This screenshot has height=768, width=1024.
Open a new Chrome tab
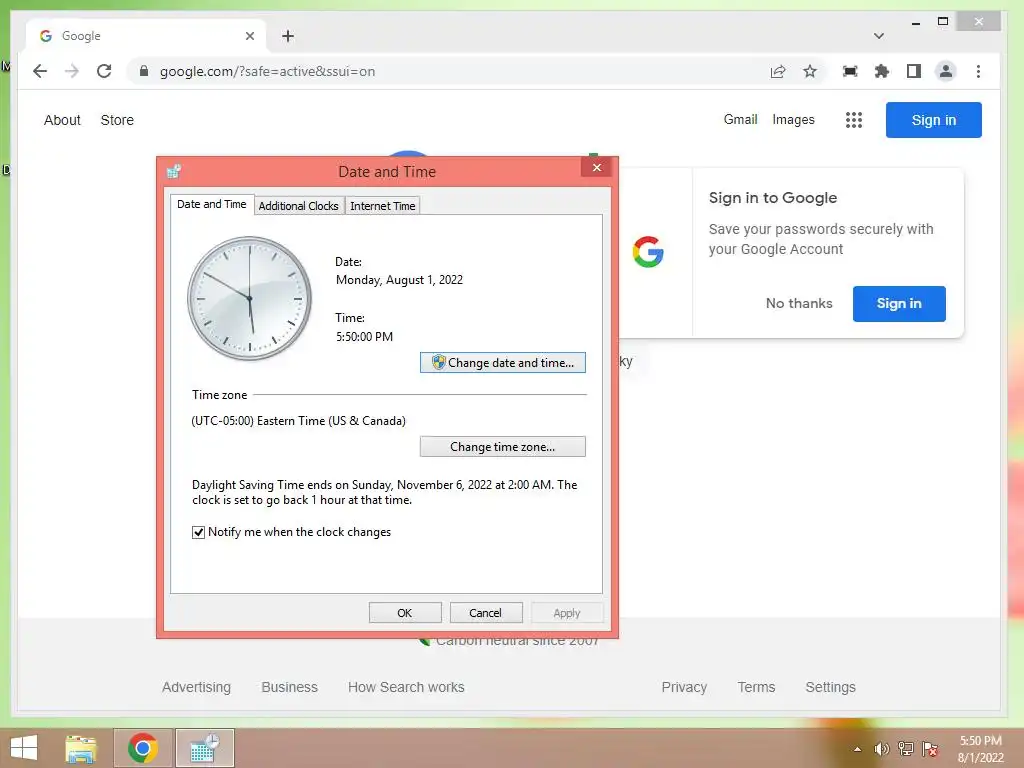(x=288, y=36)
